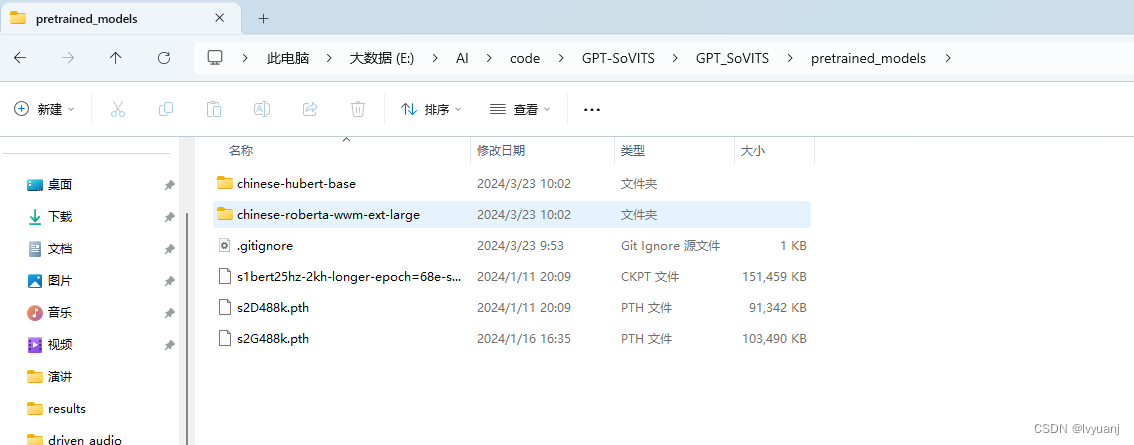
Task: Sort by 修改日期 column header
Action: (x=500, y=151)
